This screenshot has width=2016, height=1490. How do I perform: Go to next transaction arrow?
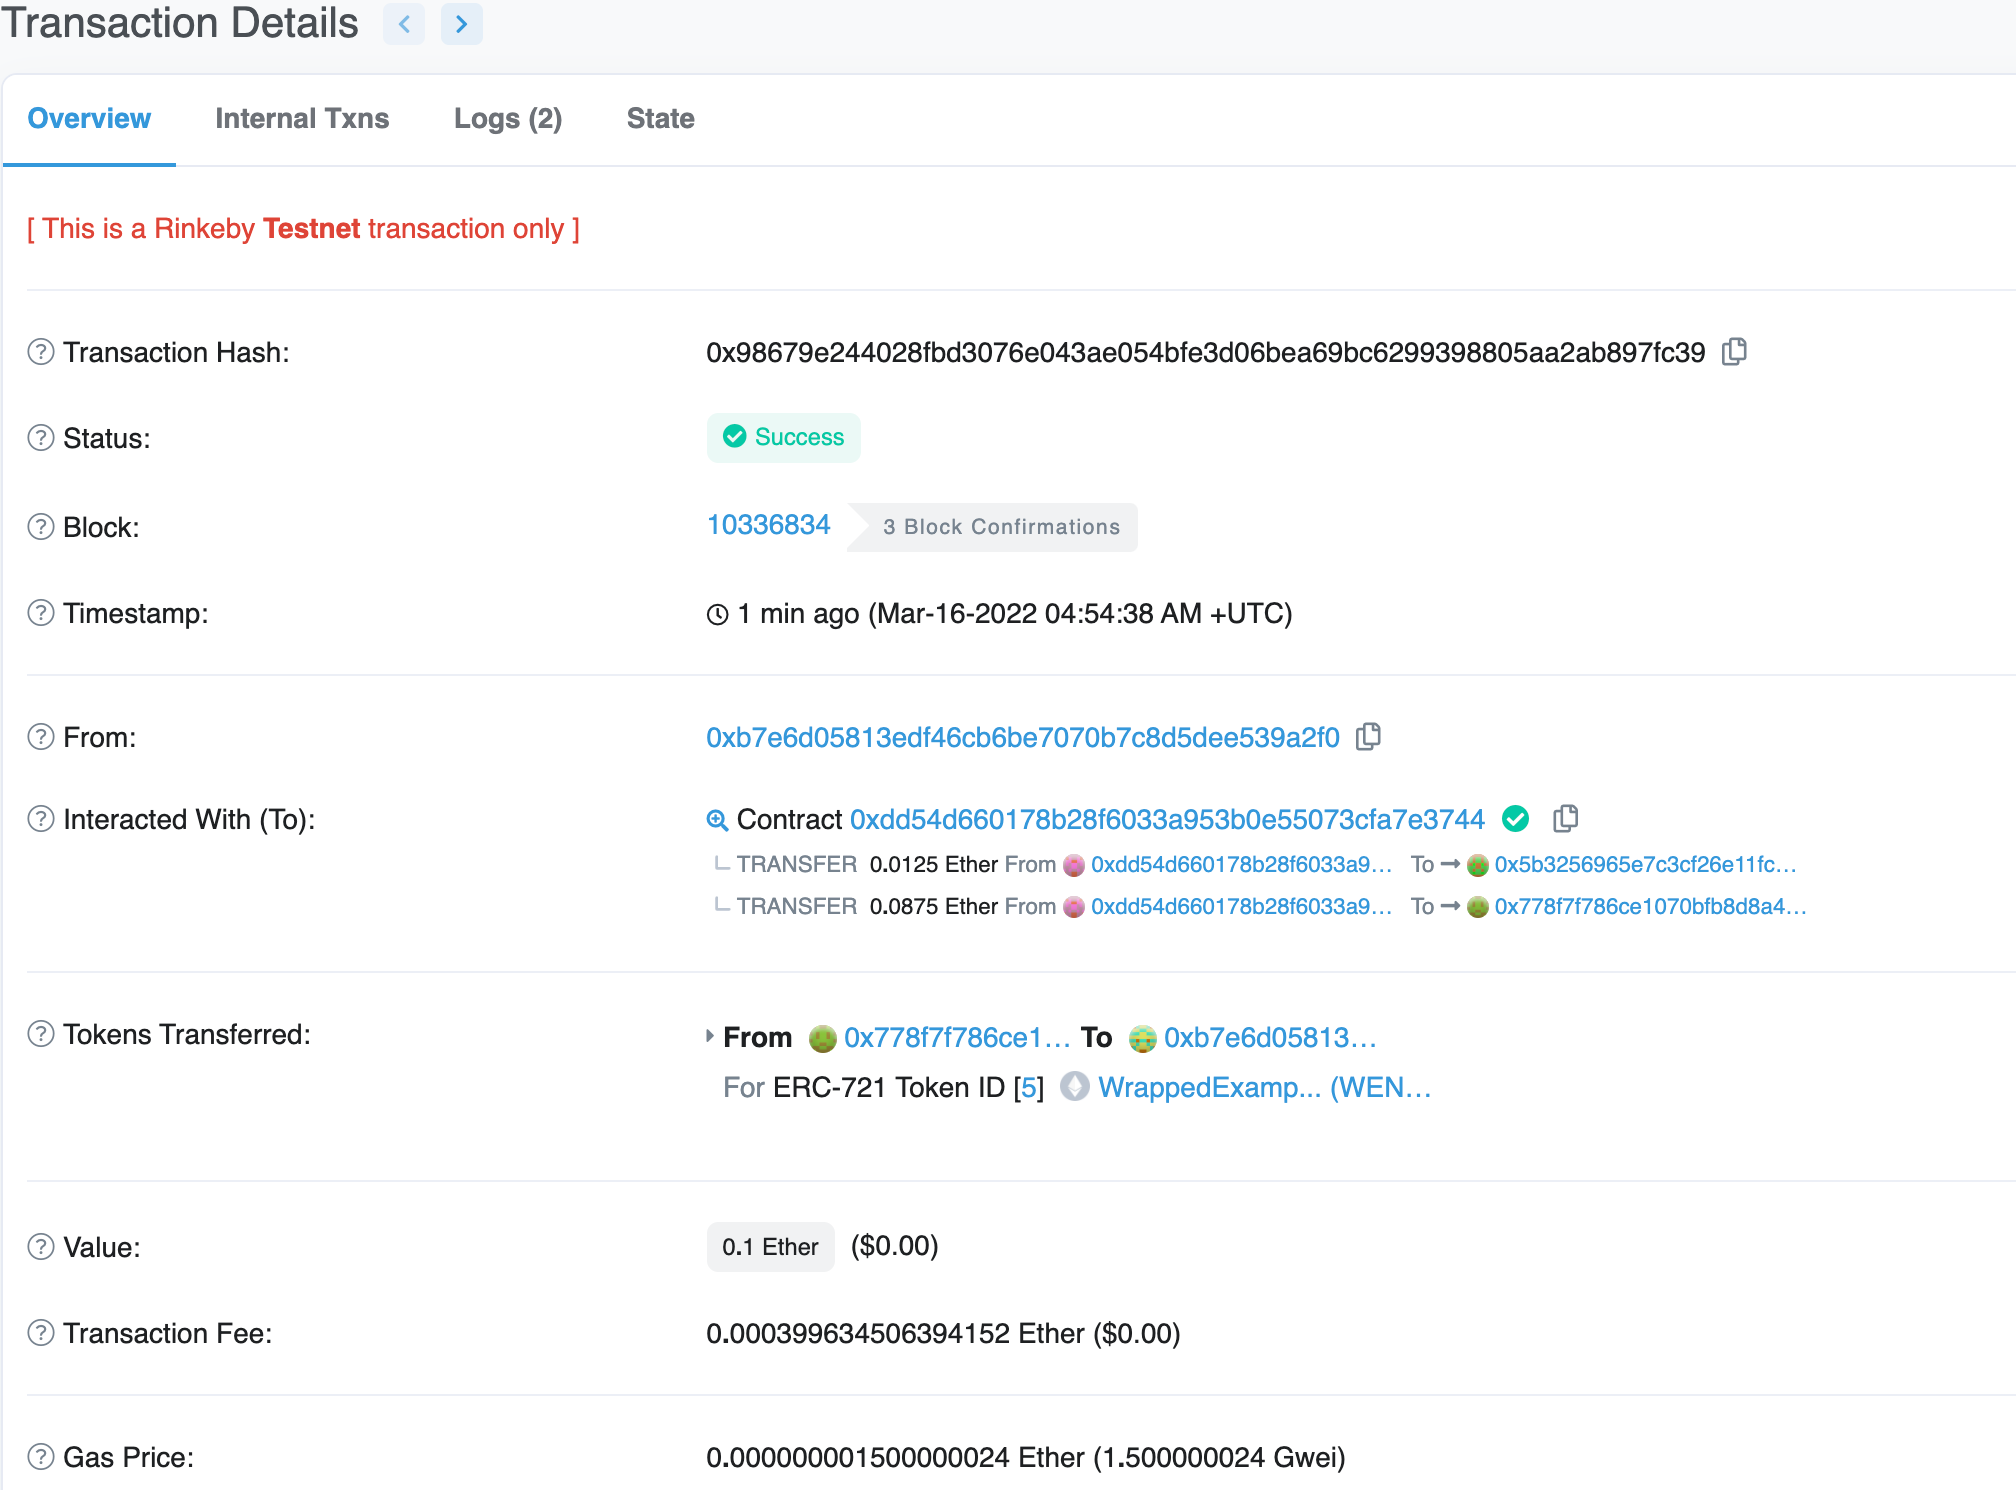point(461,24)
